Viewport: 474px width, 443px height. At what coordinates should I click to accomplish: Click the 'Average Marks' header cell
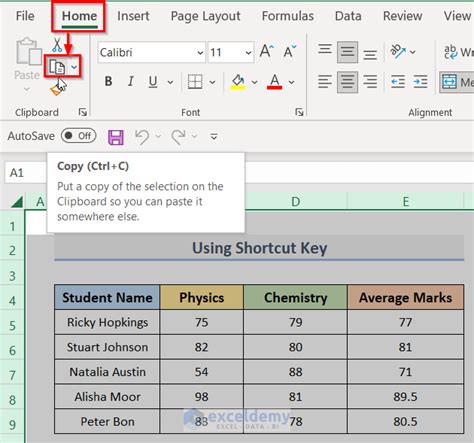tap(405, 297)
